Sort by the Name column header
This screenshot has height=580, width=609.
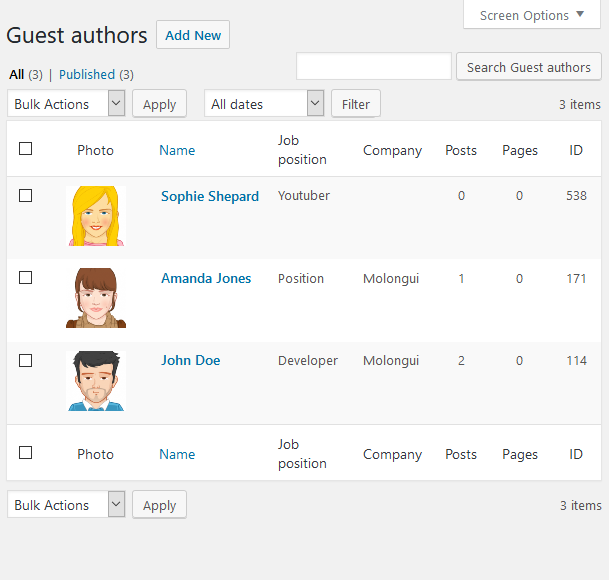(x=177, y=150)
